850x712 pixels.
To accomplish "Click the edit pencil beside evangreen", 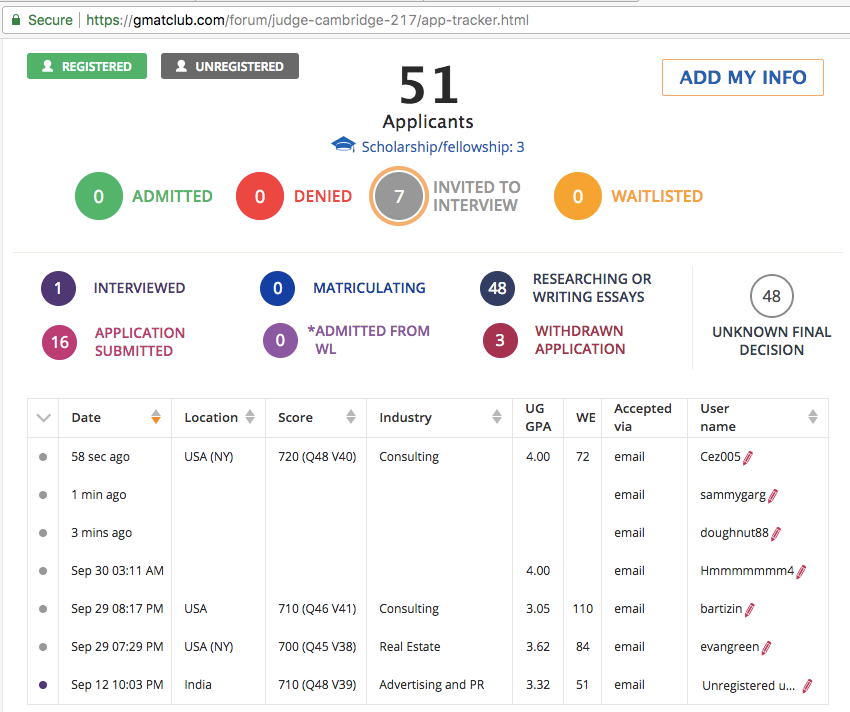I will point(767,647).
